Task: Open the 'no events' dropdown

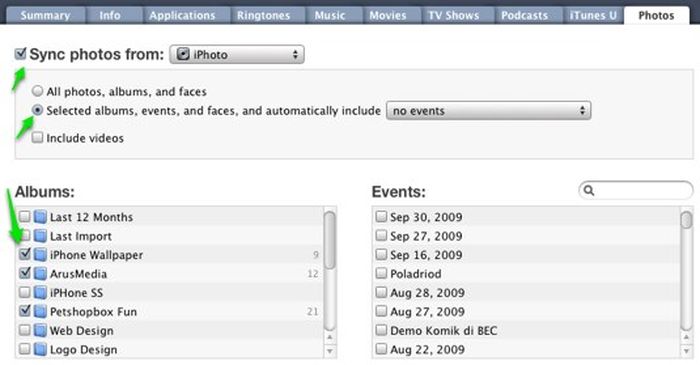Action: [x=488, y=111]
